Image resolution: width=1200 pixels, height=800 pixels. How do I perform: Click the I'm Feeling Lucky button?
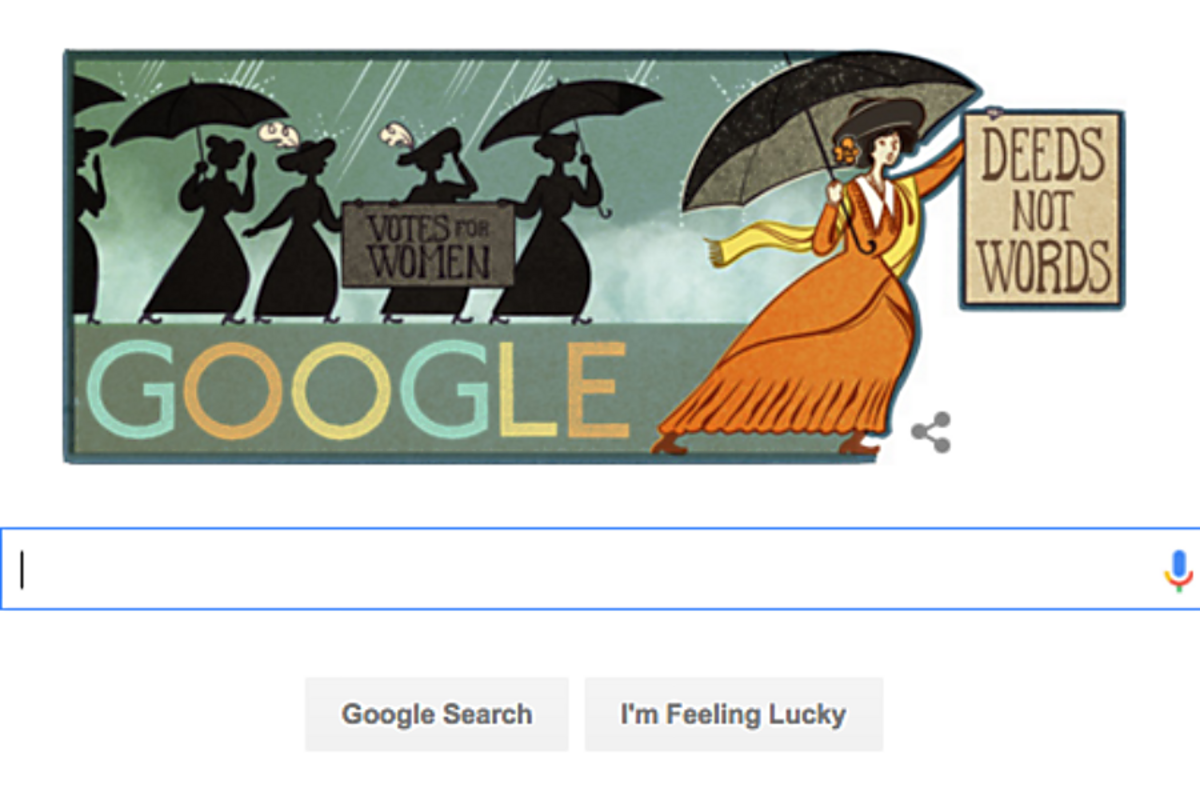pos(734,714)
